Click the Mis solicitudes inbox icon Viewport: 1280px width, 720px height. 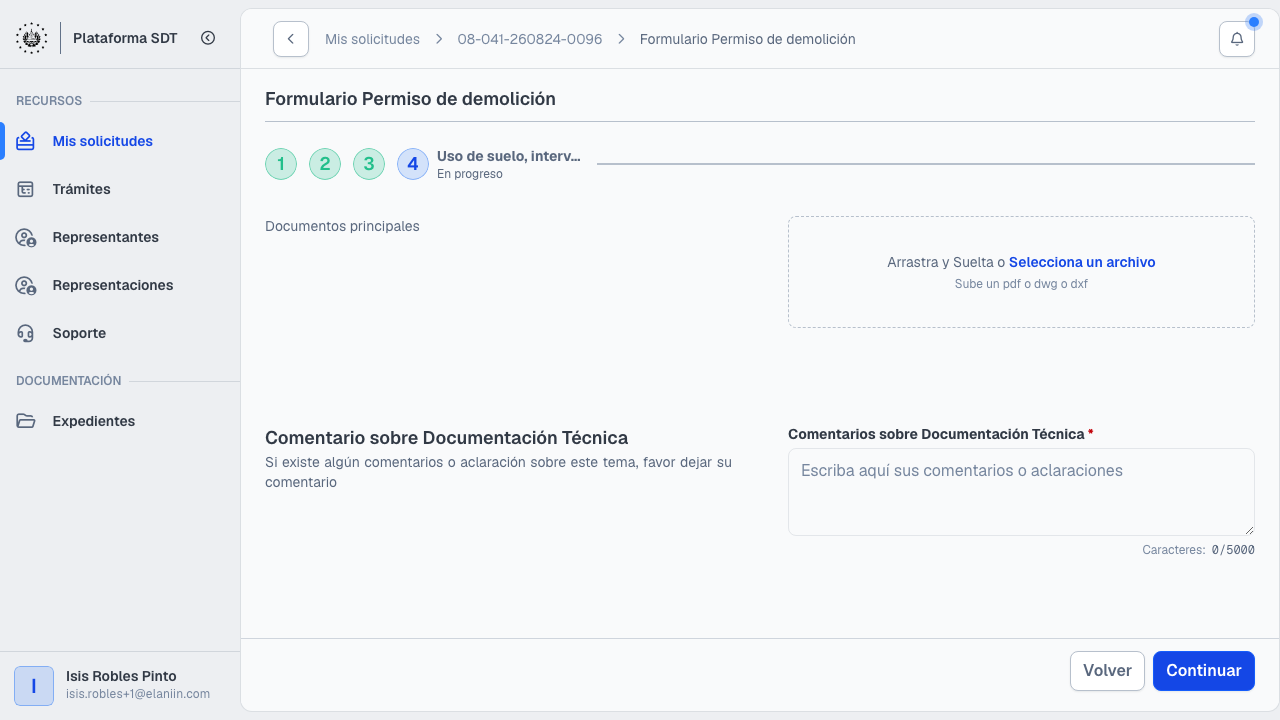(26, 141)
